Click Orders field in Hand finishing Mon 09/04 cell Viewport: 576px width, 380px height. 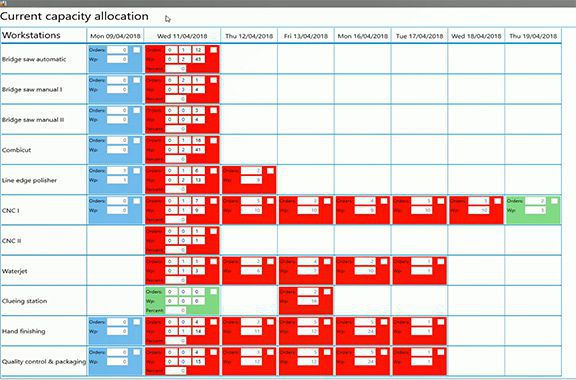[x=118, y=322]
